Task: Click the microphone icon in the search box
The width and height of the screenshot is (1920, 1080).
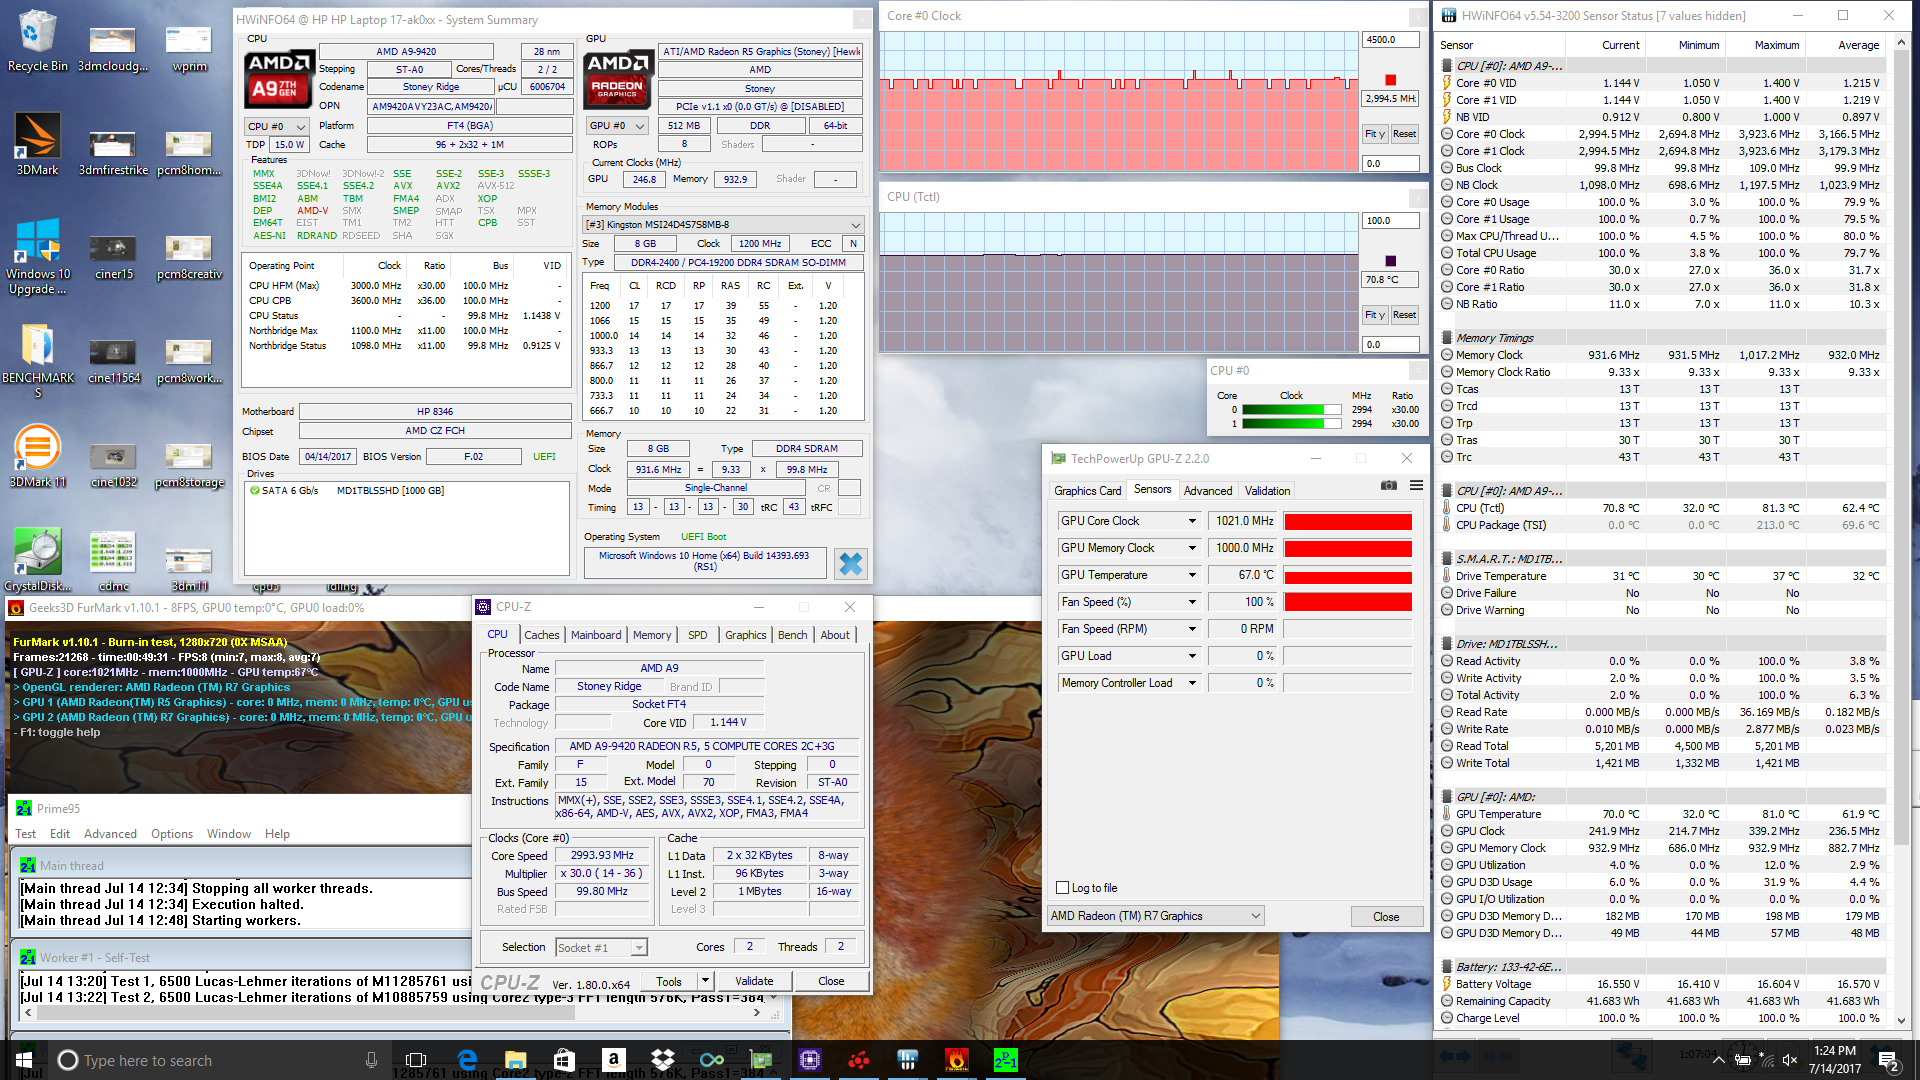Action: click(371, 1060)
